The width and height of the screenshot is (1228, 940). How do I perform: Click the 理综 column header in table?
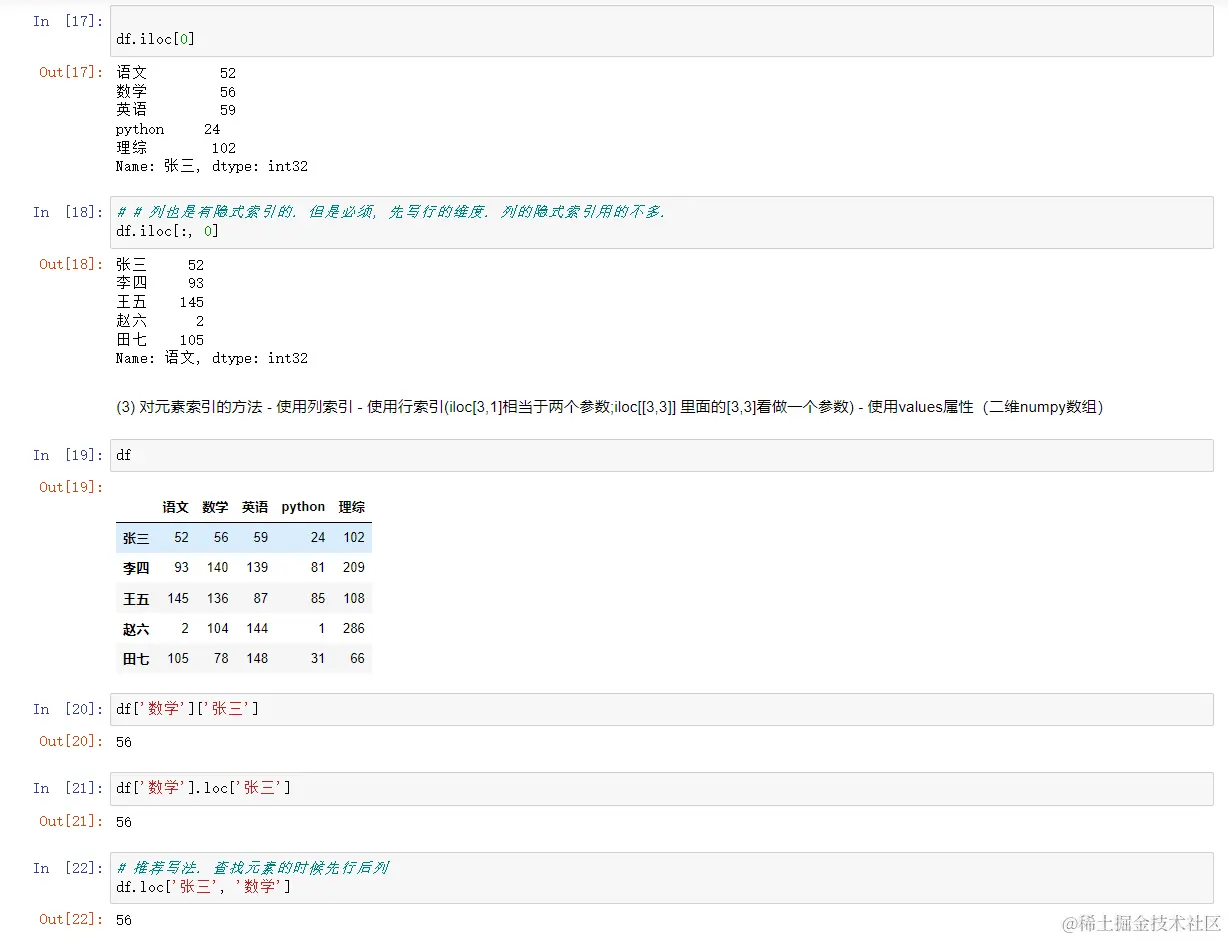tap(352, 507)
